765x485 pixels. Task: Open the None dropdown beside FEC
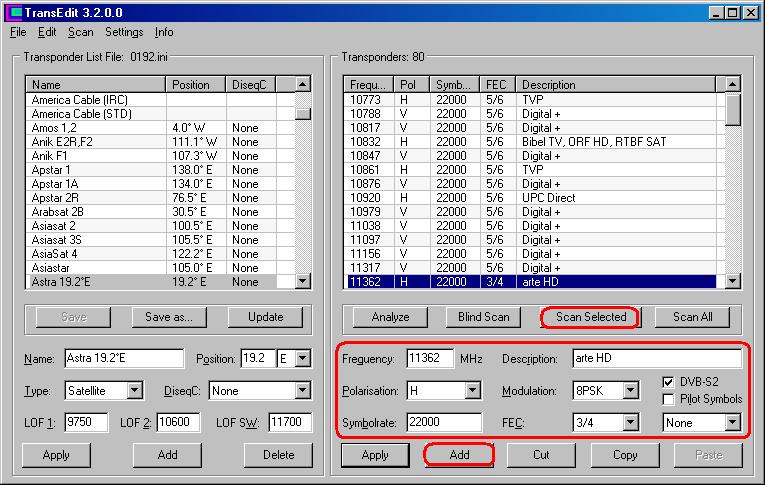point(732,423)
